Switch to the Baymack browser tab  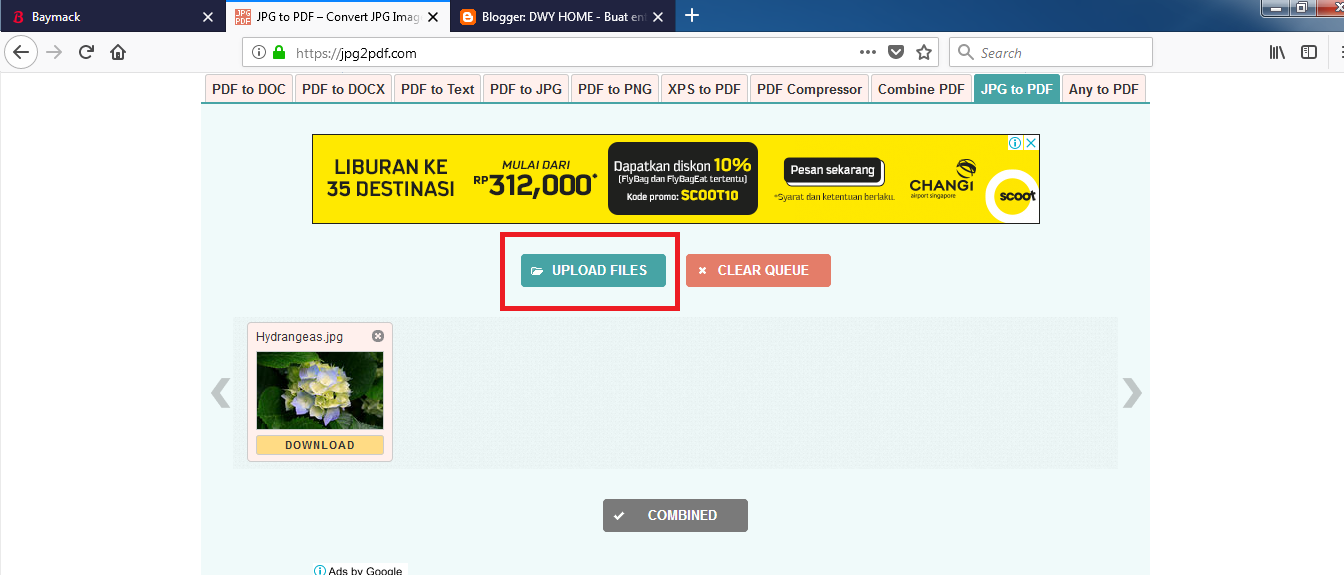[x=110, y=16]
